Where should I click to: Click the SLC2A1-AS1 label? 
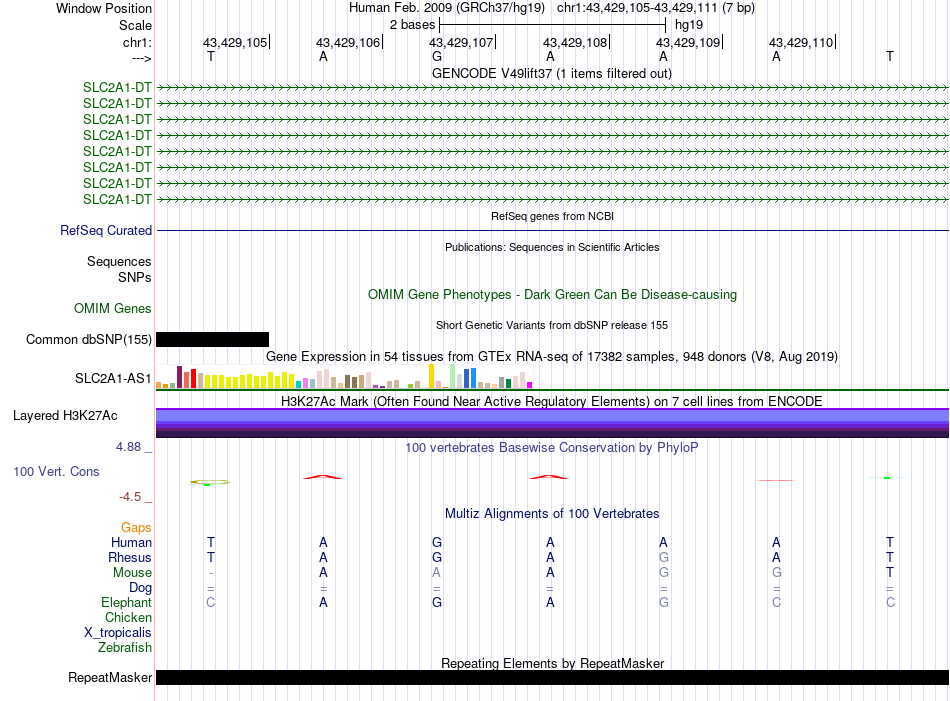113,378
